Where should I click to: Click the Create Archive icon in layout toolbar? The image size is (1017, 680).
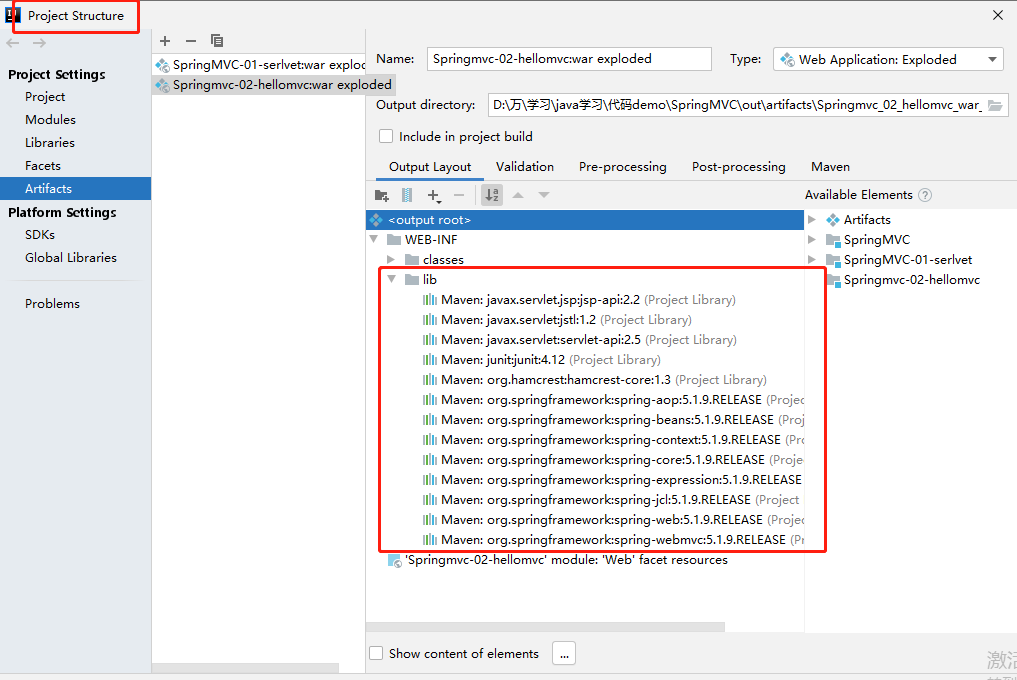[407, 195]
